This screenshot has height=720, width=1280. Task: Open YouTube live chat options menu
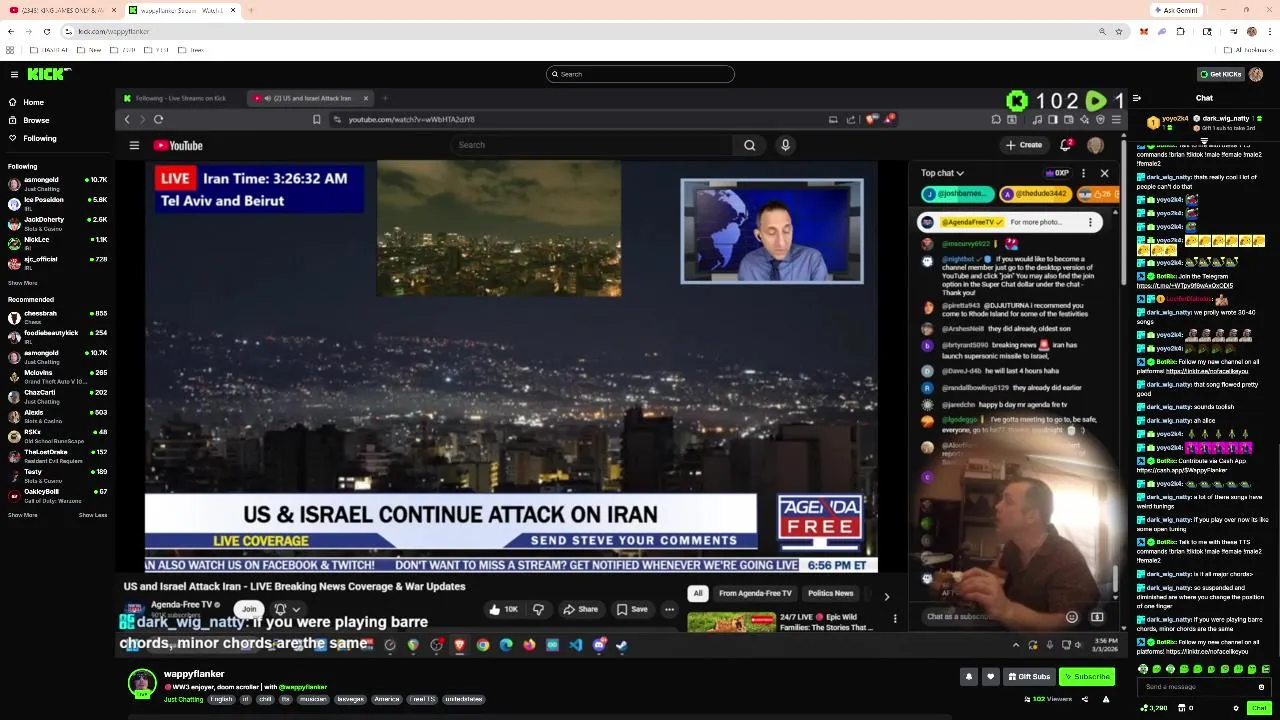coord(1083,173)
